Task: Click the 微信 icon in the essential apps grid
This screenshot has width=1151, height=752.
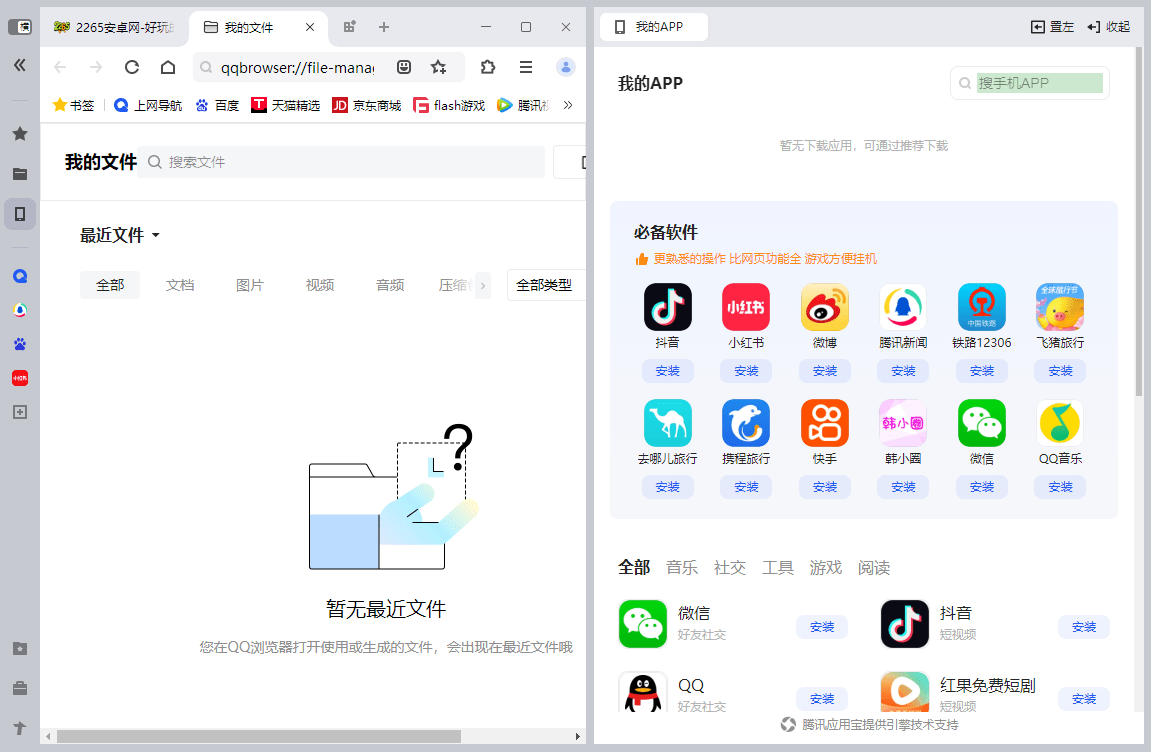Action: [981, 422]
